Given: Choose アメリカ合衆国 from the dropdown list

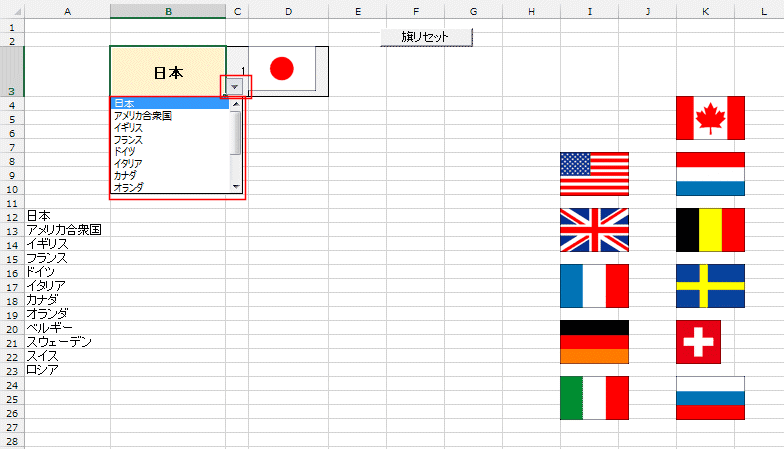Looking at the screenshot, I should 170,116.
